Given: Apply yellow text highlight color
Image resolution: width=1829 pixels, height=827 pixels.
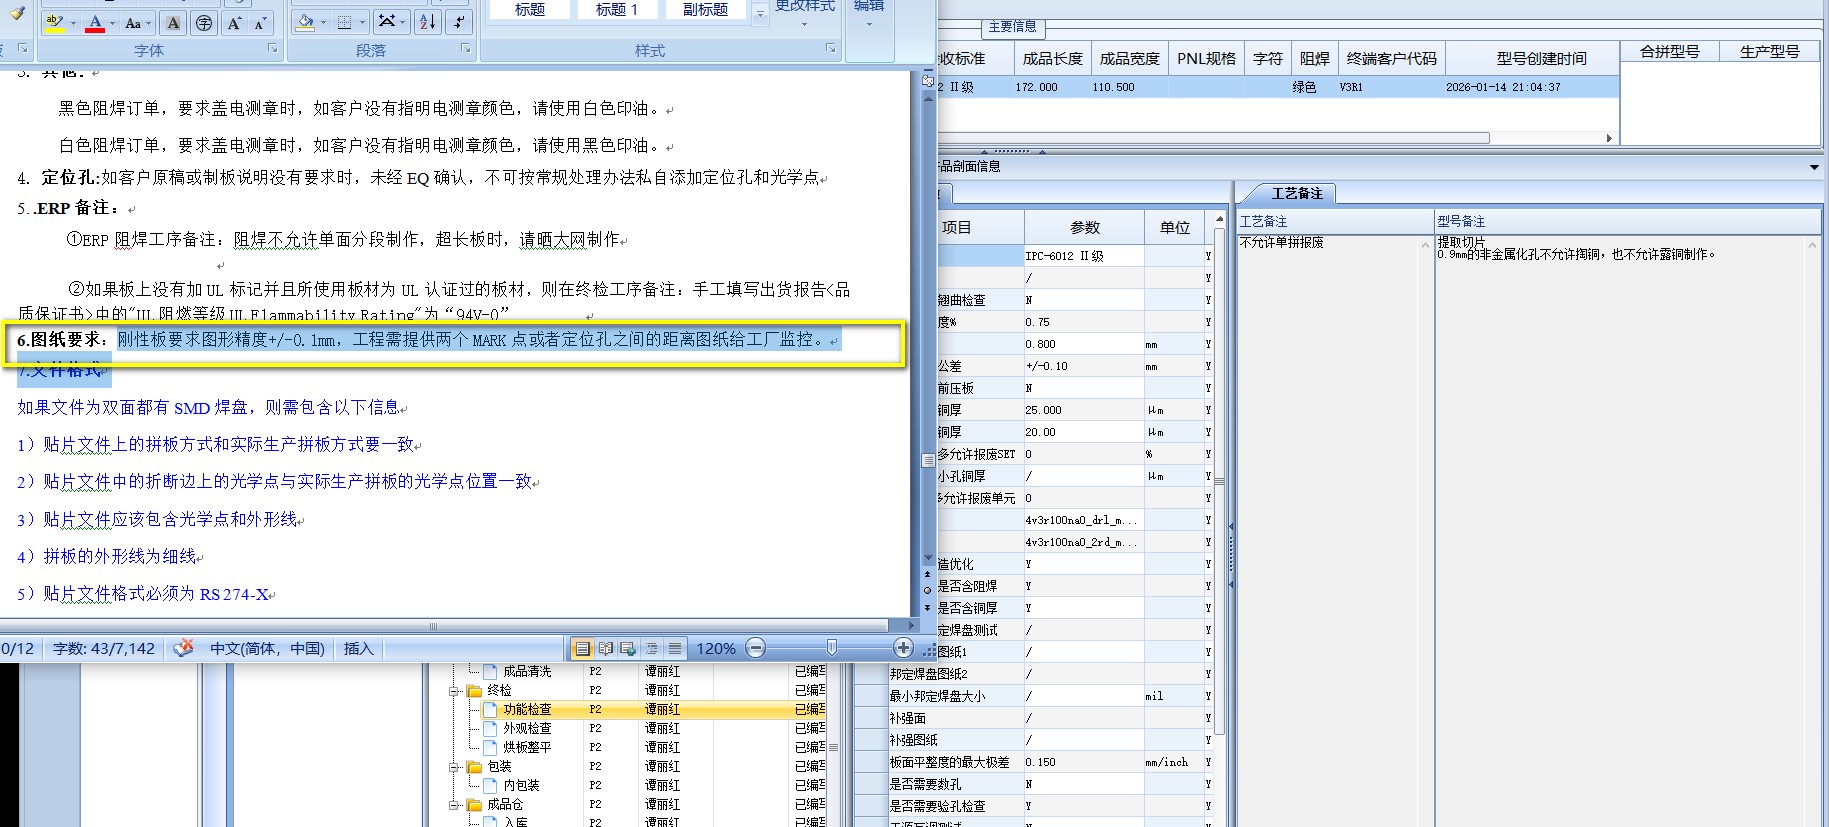Looking at the screenshot, I should pos(55,23).
